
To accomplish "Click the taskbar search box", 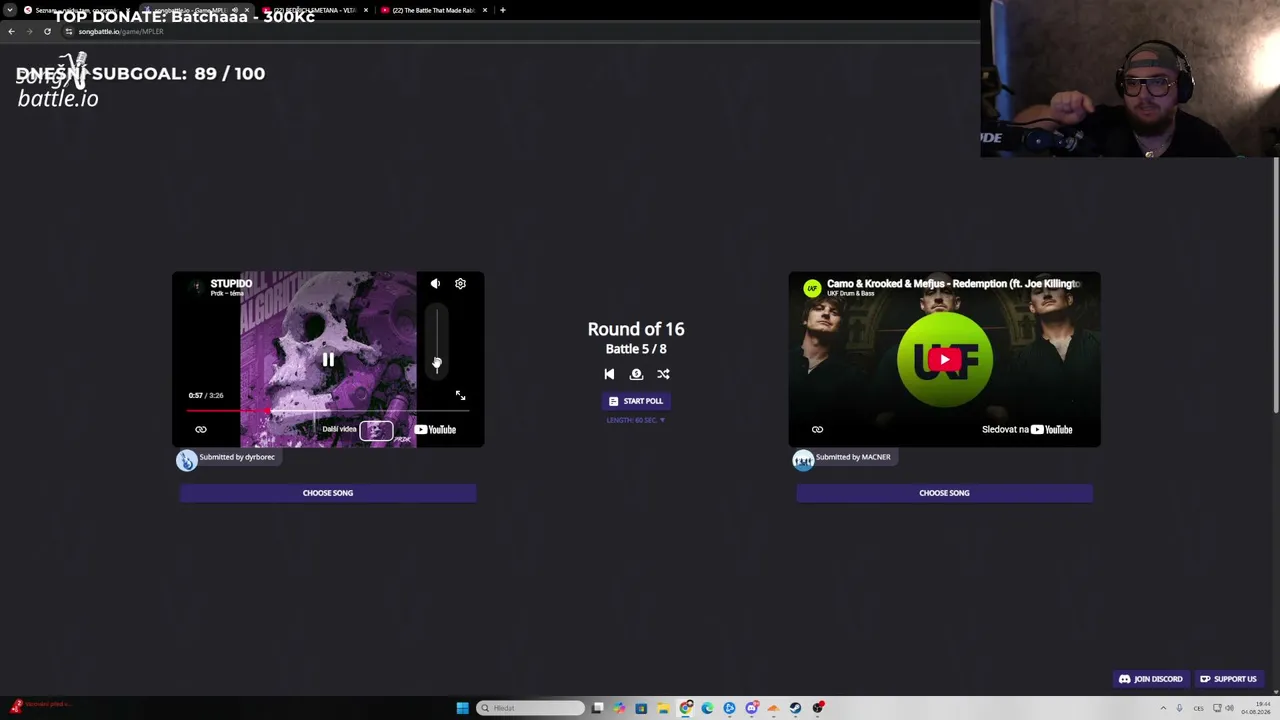I will click(x=530, y=708).
